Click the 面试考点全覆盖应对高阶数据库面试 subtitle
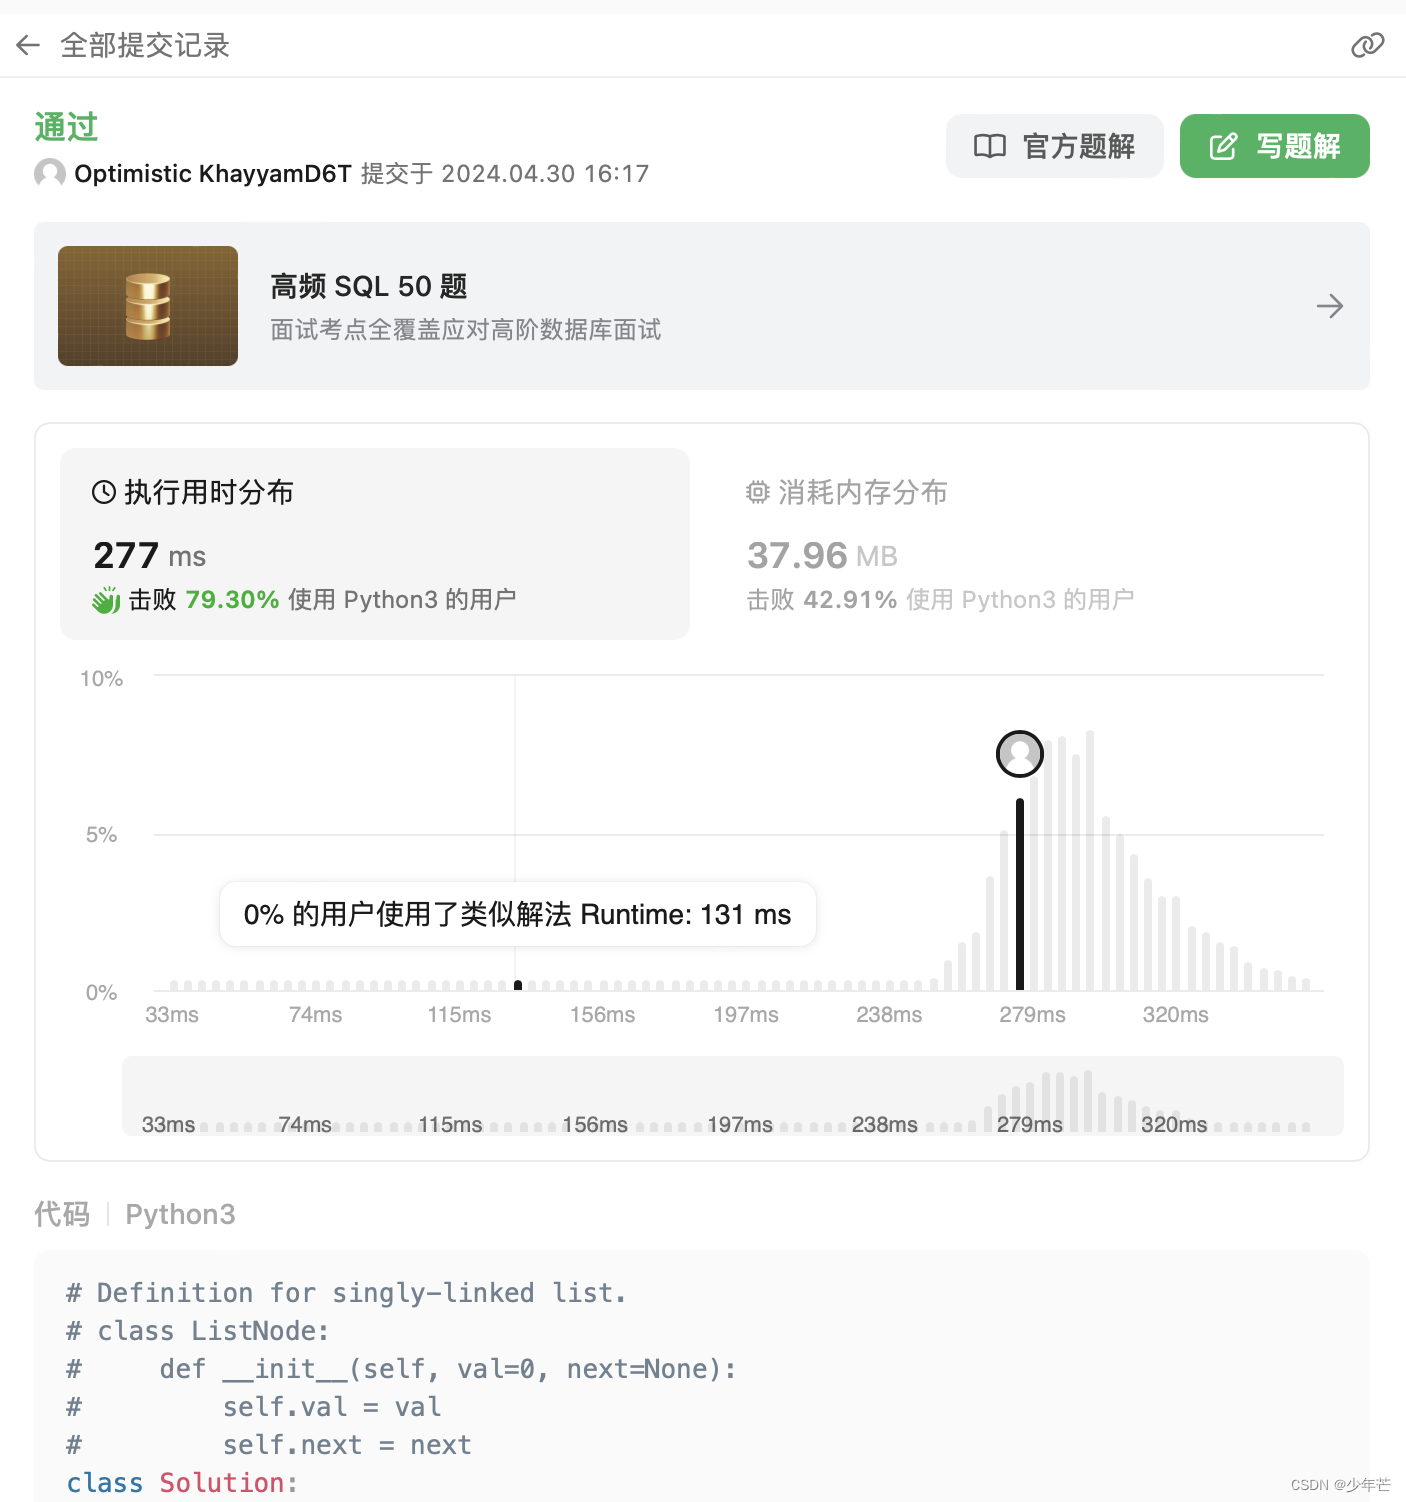The width and height of the screenshot is (1406, 1502). click(x=465, y=330)
